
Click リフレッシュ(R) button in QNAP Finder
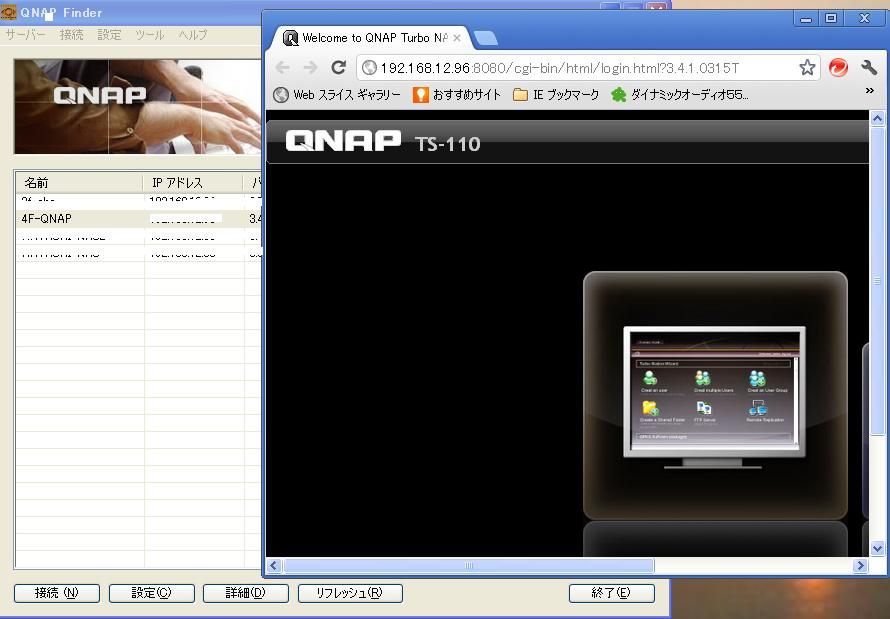pyautogui.click(x=350, y=593)
